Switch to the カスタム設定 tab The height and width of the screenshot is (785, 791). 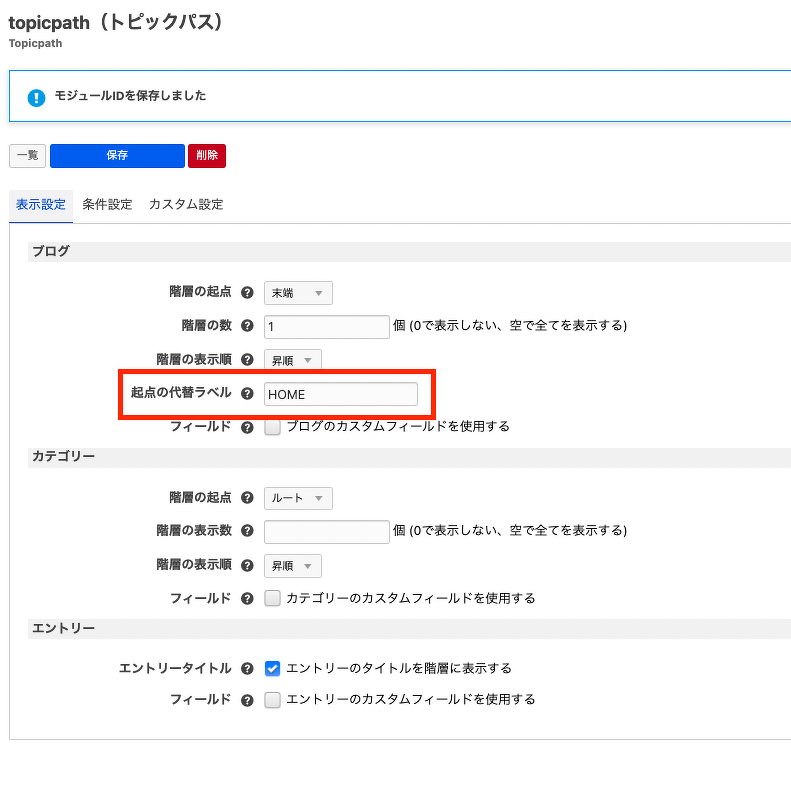[x=186, y=204]
